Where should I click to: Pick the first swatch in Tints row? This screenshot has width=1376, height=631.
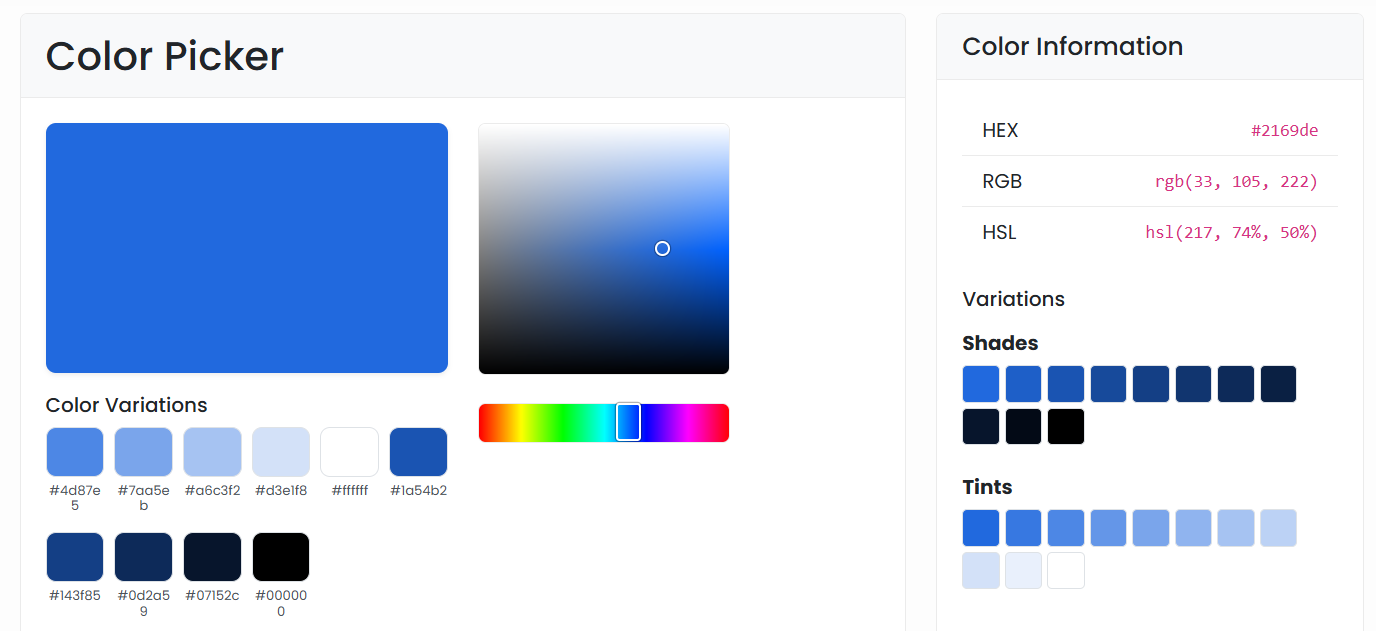point(981,528)
